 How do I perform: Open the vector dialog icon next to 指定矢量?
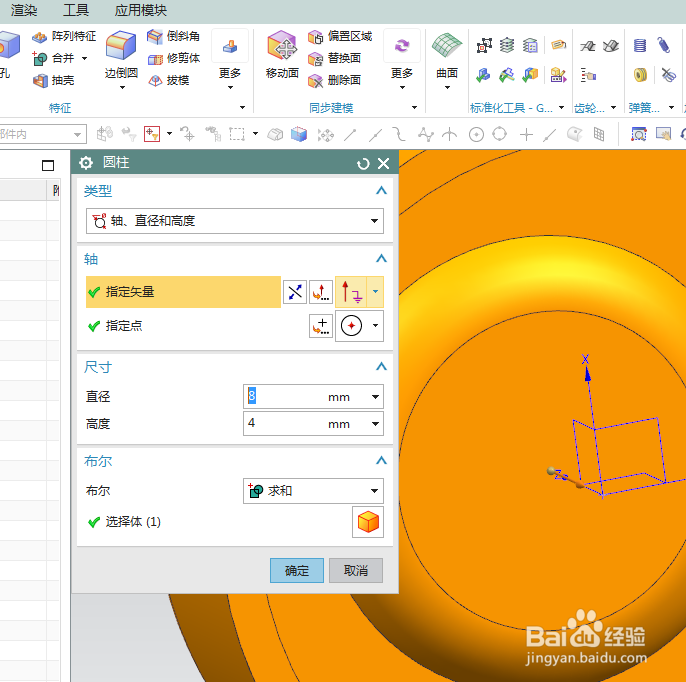click(x=321, y=292)
